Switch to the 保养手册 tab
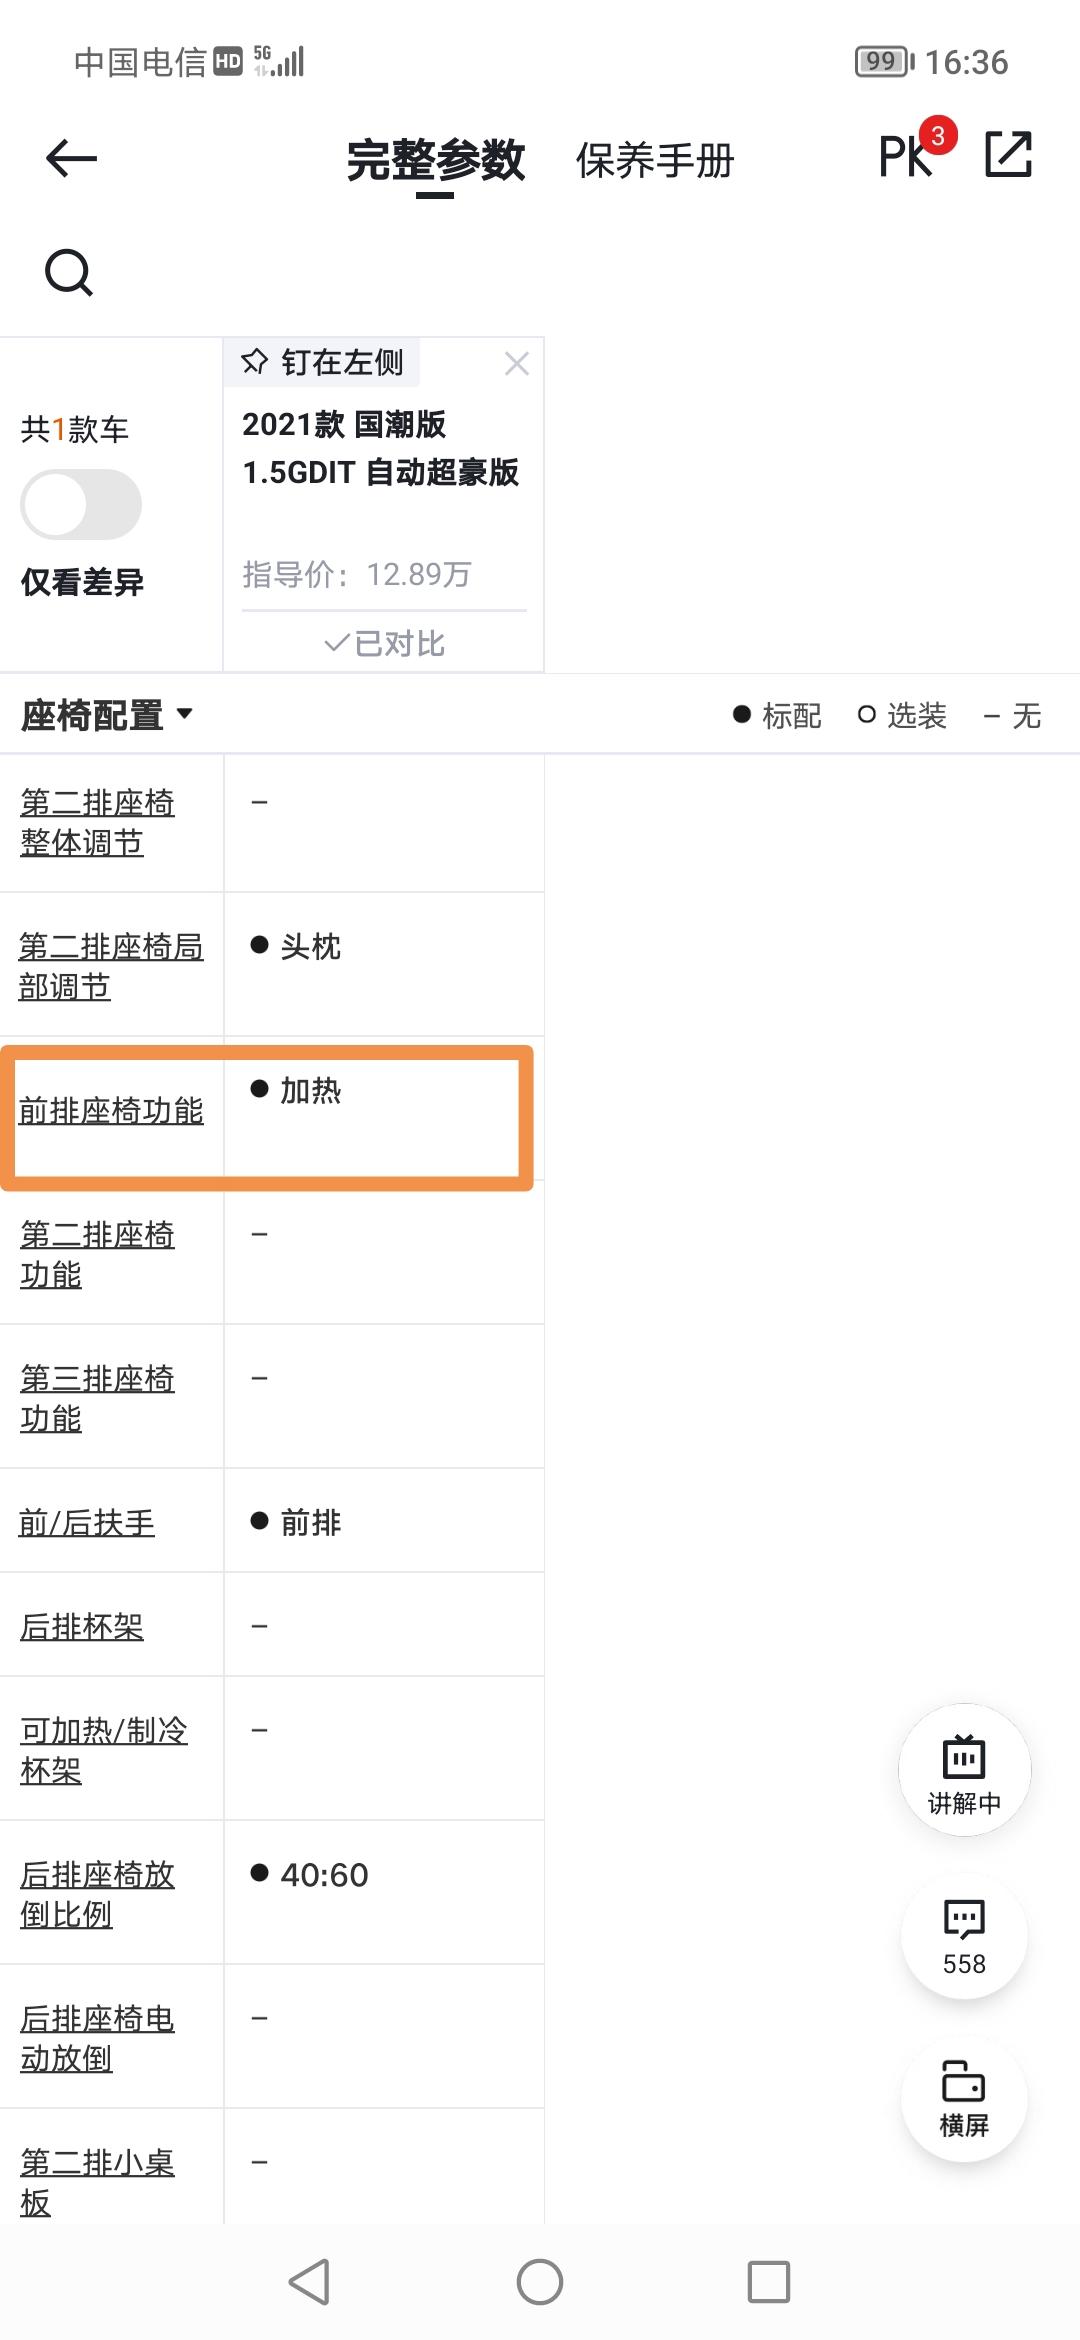 (655, 160)
